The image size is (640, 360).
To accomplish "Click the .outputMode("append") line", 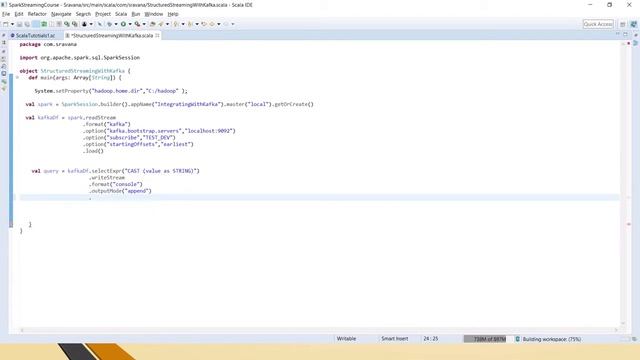I will pos(120,191).
